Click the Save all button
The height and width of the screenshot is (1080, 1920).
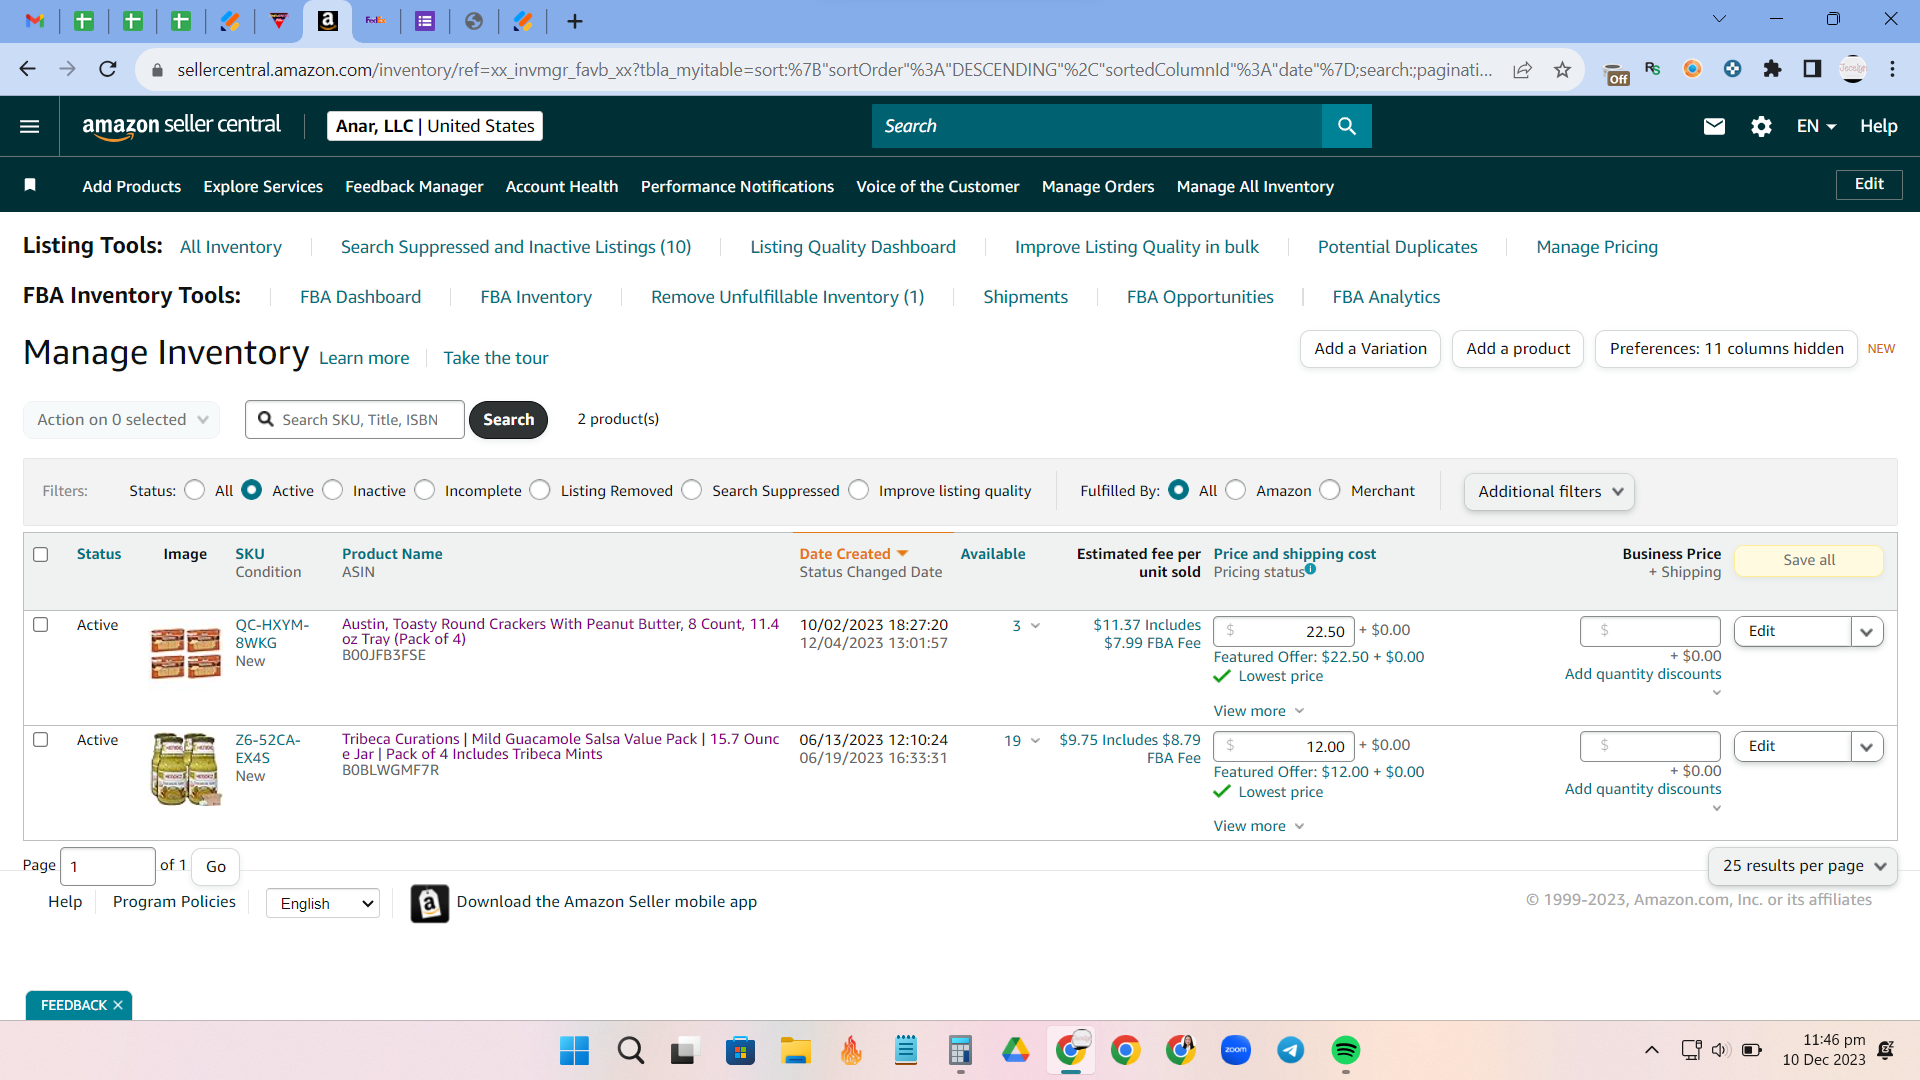pos(1809,560)
